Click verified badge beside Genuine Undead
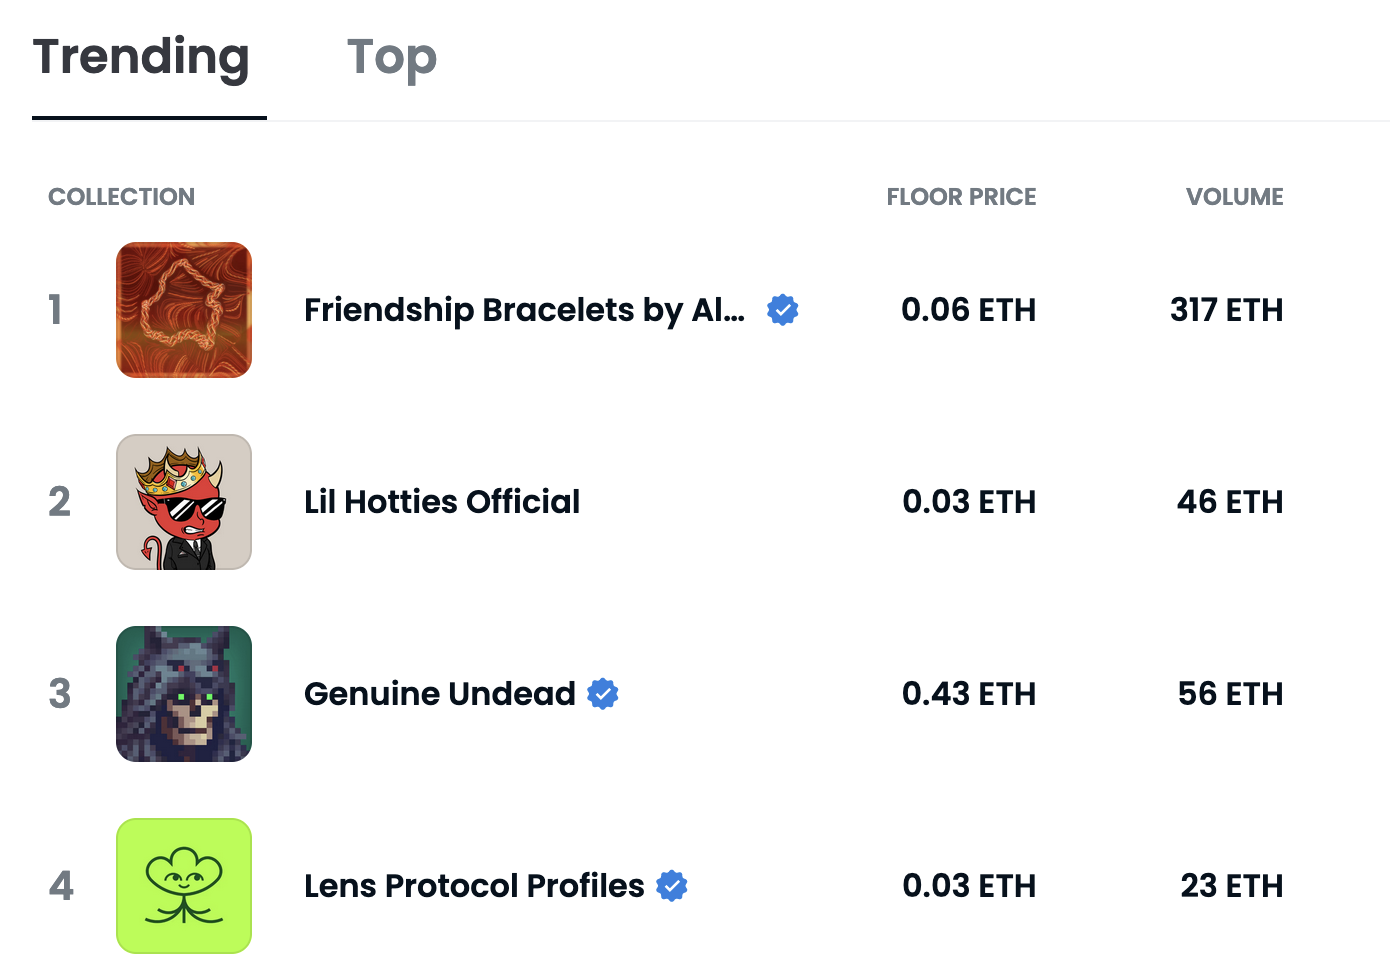 pos(603,694)
